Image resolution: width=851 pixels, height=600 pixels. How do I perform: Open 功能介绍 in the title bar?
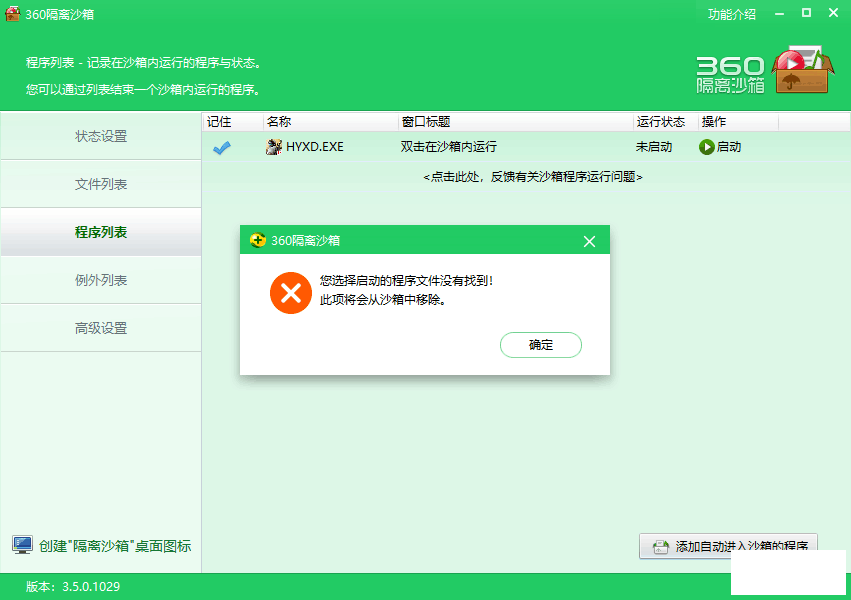click(732, 14)
